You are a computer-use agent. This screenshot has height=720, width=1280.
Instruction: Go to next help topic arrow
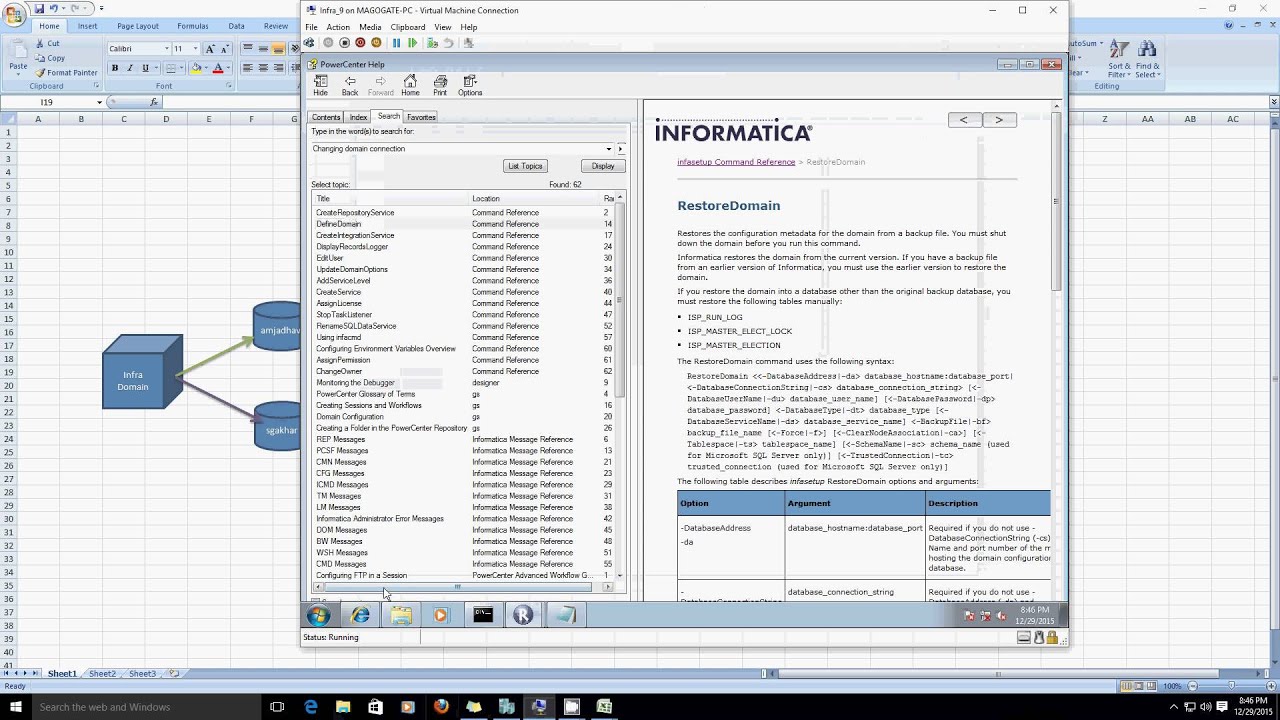998,120
